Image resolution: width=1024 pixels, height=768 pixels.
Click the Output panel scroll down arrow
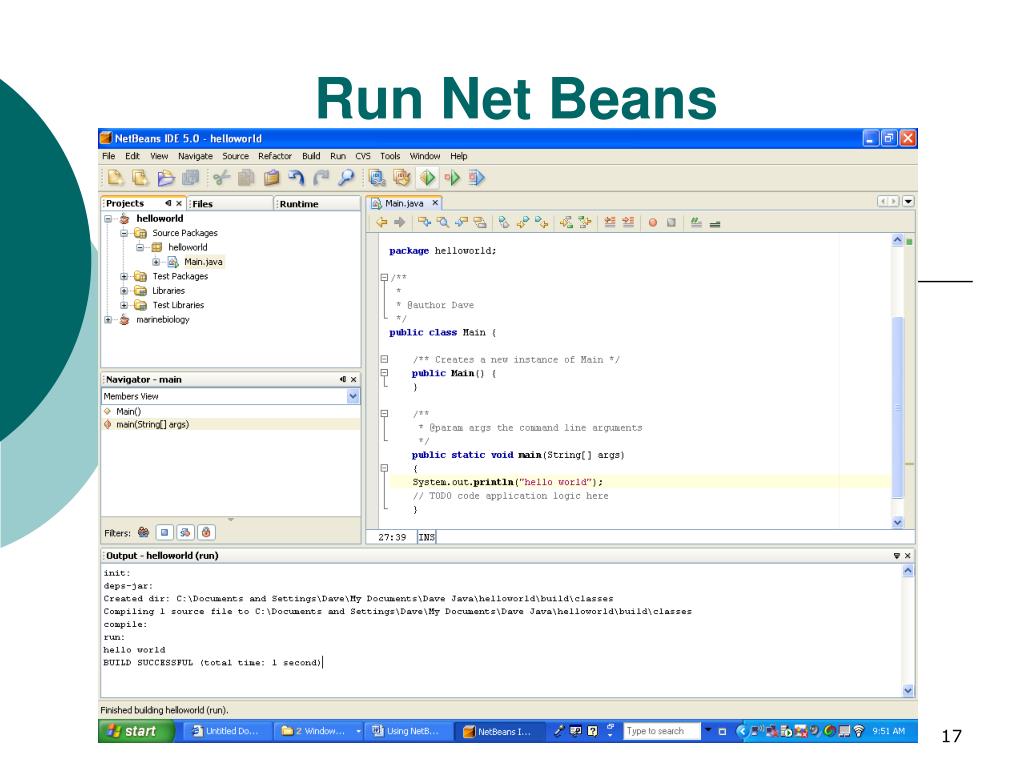point(908,690)
